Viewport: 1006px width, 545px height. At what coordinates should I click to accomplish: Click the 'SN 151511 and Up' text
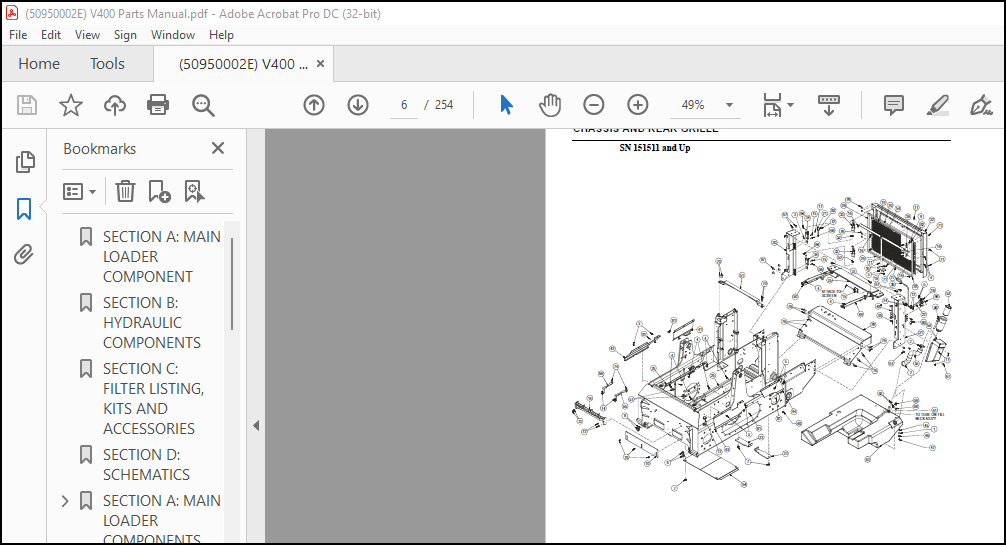[654, 148]
